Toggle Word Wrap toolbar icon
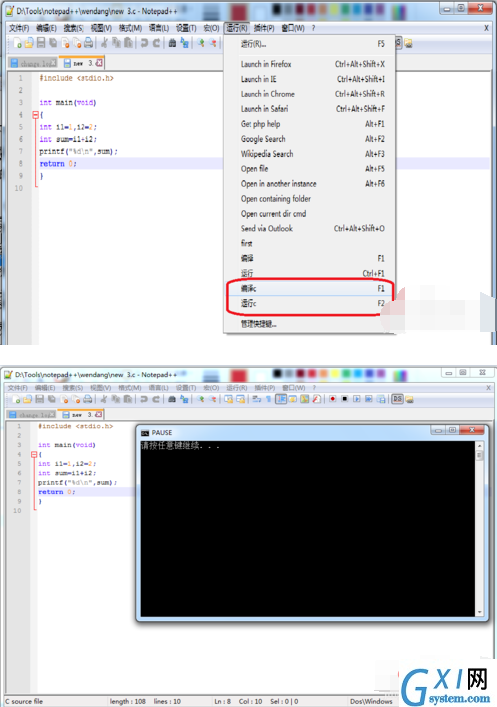This screenshot has width=497, height=707. [x=257, y=399]
